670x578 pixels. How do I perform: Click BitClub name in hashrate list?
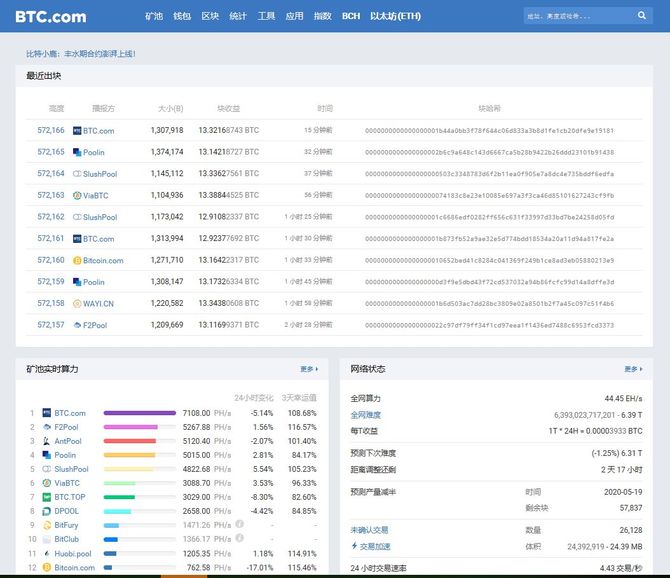click(66, 539)
